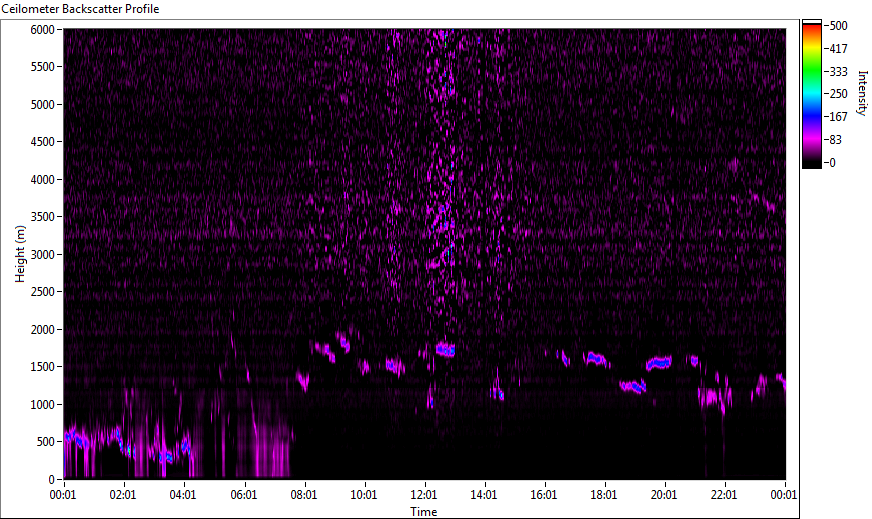
Task: Click the 12:01 time axis value
Action: coord(424,495)
